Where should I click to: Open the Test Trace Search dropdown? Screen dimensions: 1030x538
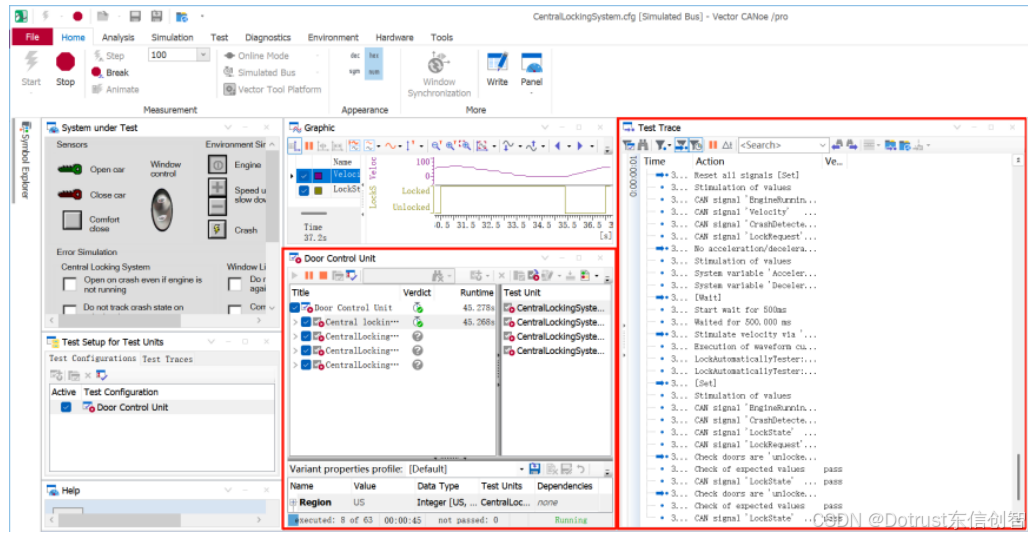click(822, 145)
